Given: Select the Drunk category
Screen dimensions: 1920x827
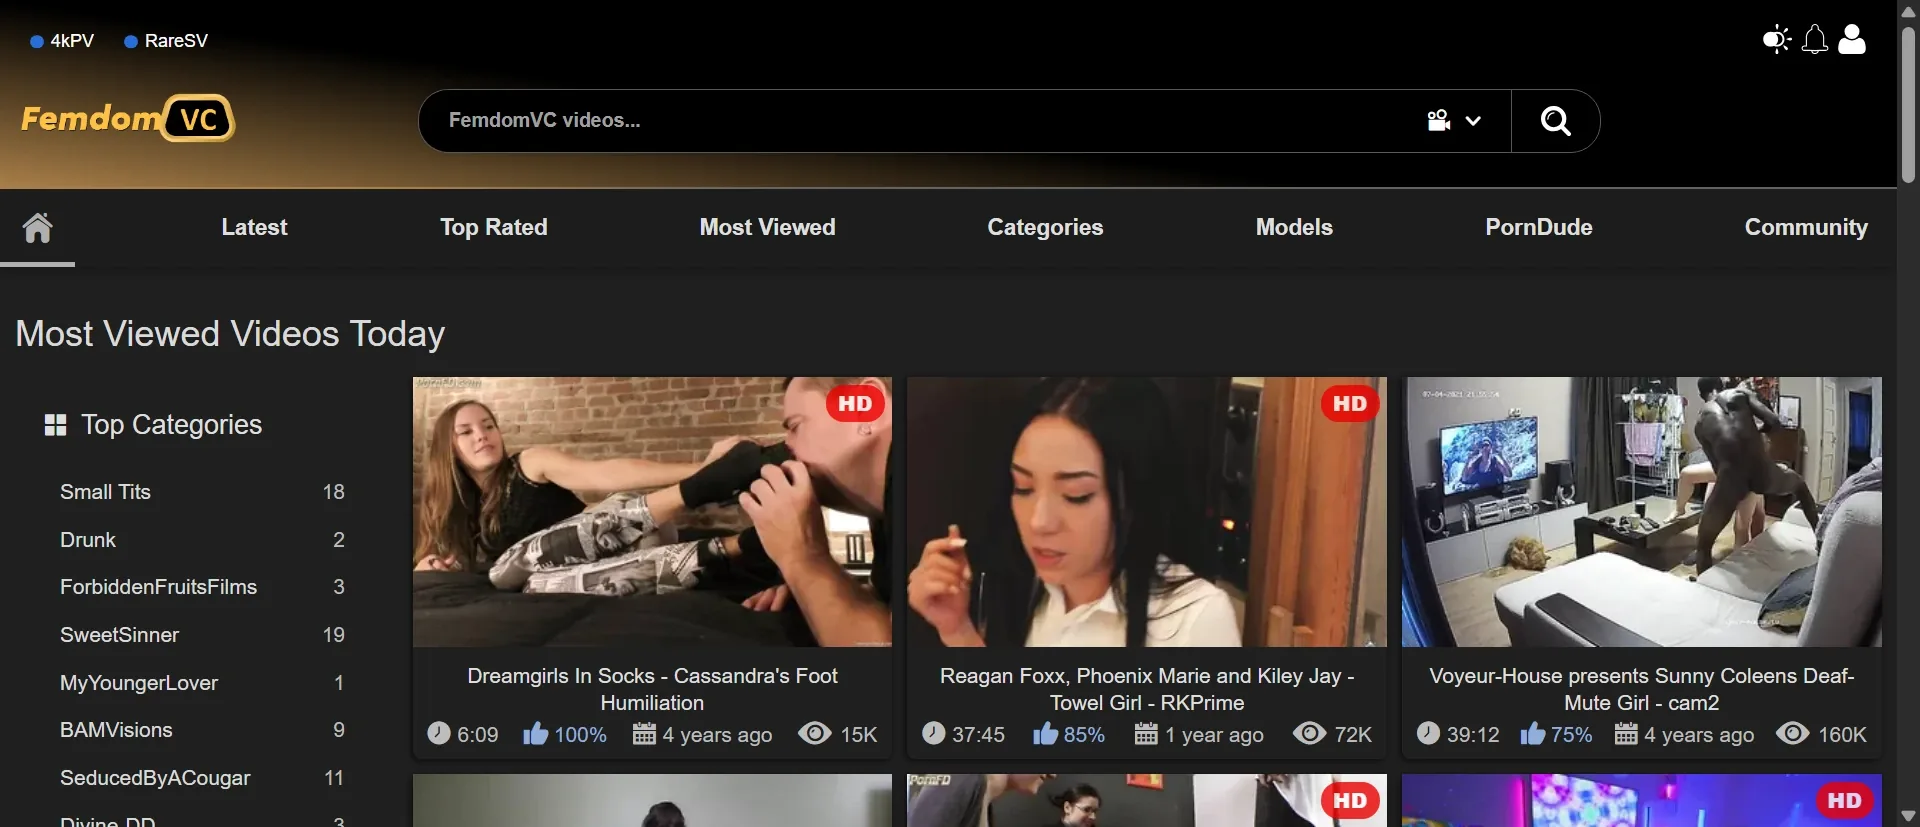Looking at the screenshot, I should pyautogui.click(x=88, y=540).
